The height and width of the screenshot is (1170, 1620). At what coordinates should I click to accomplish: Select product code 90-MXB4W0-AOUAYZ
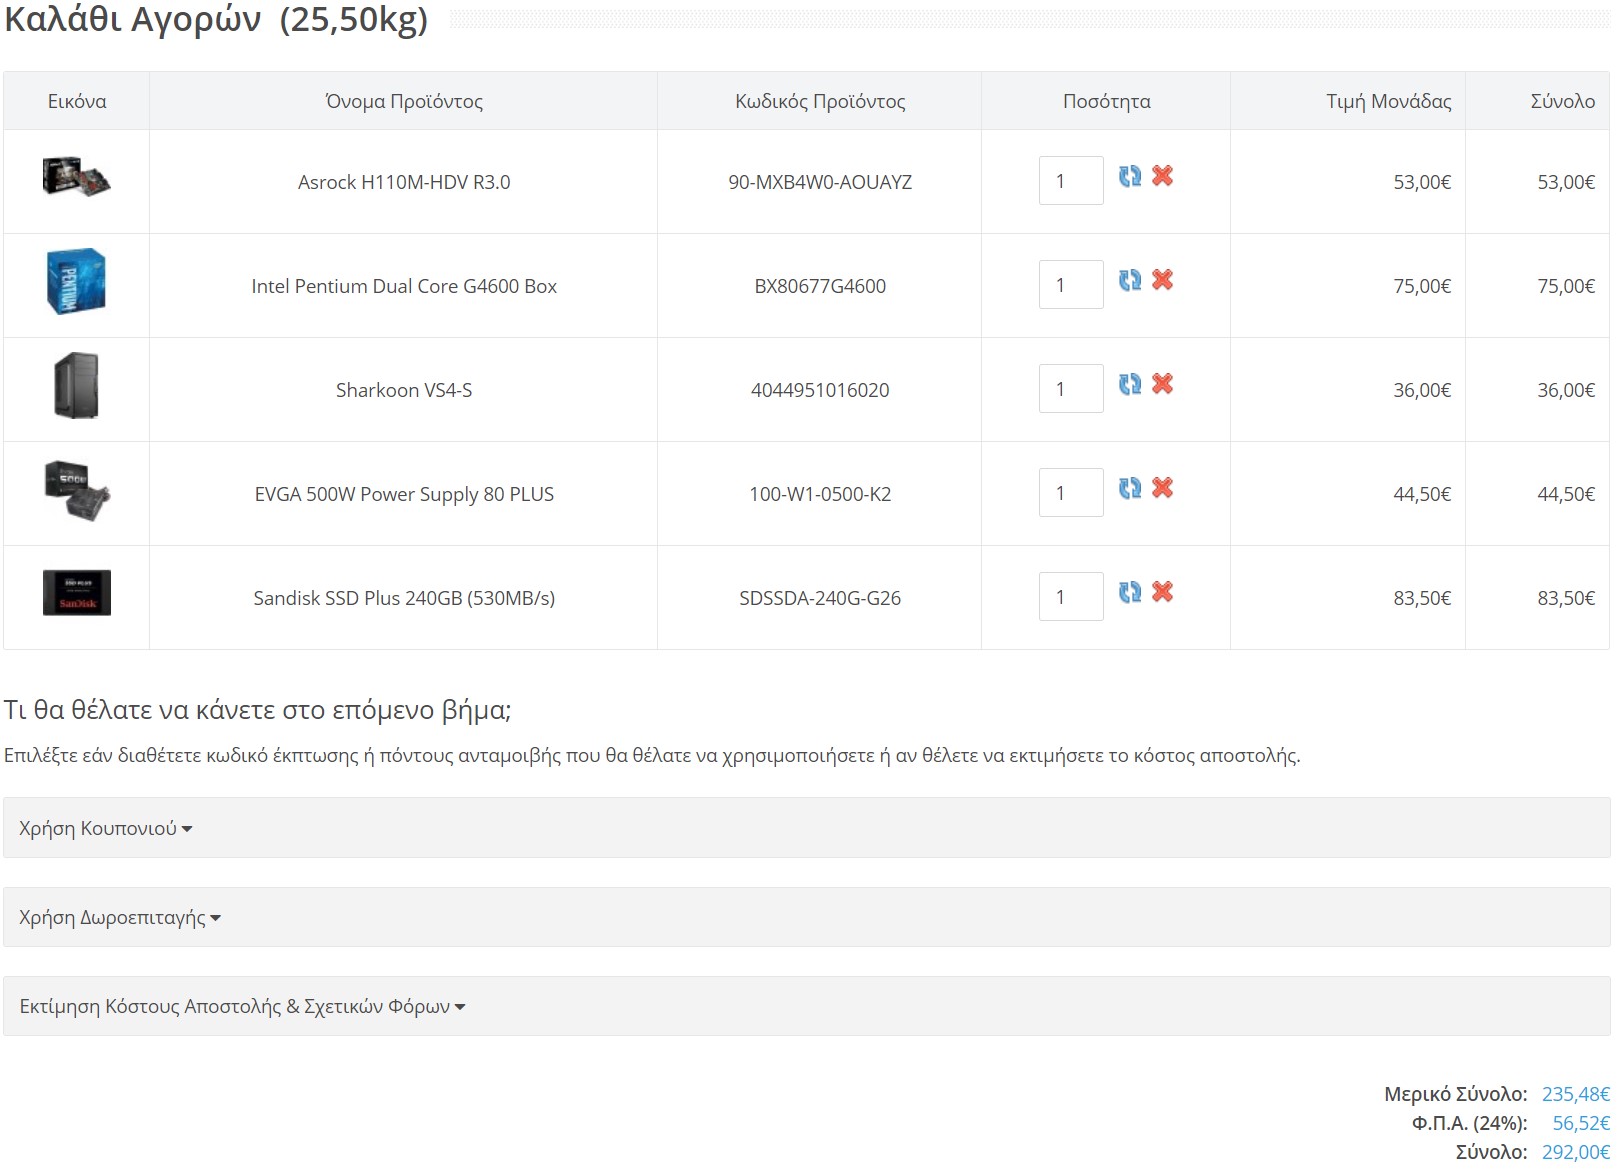click(x=820, y=182)
